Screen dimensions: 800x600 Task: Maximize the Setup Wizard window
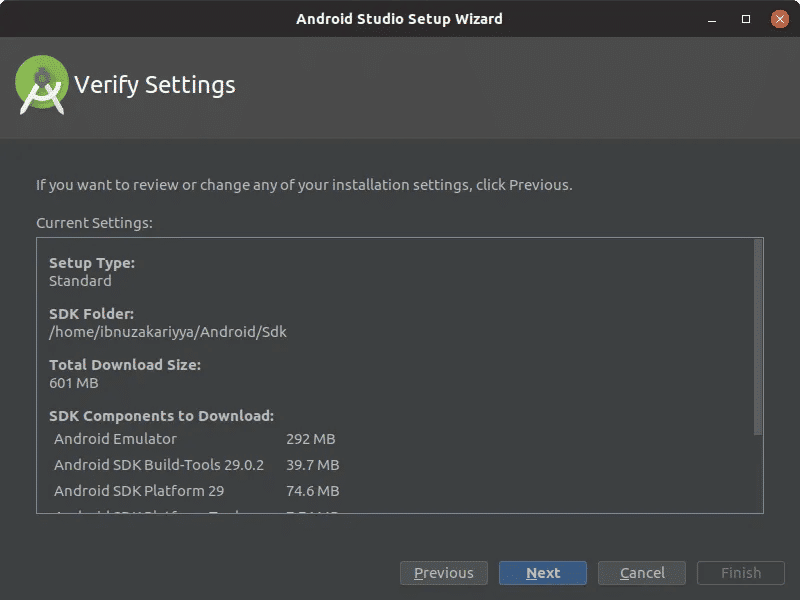point(746,19)
